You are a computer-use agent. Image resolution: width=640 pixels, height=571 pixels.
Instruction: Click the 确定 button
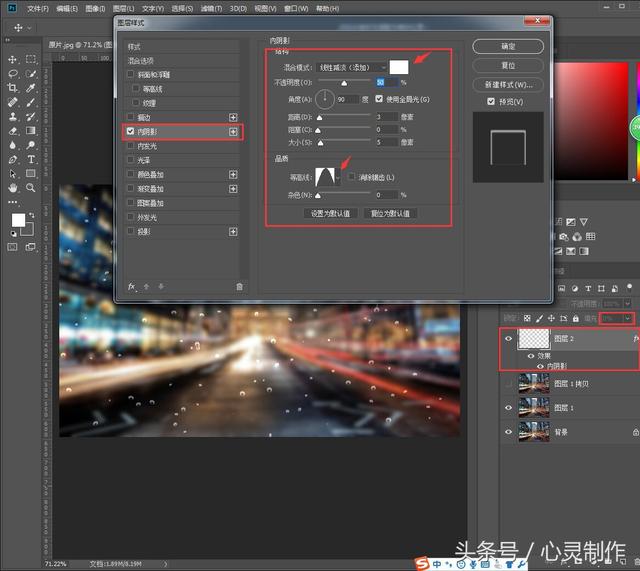(508, 47)
